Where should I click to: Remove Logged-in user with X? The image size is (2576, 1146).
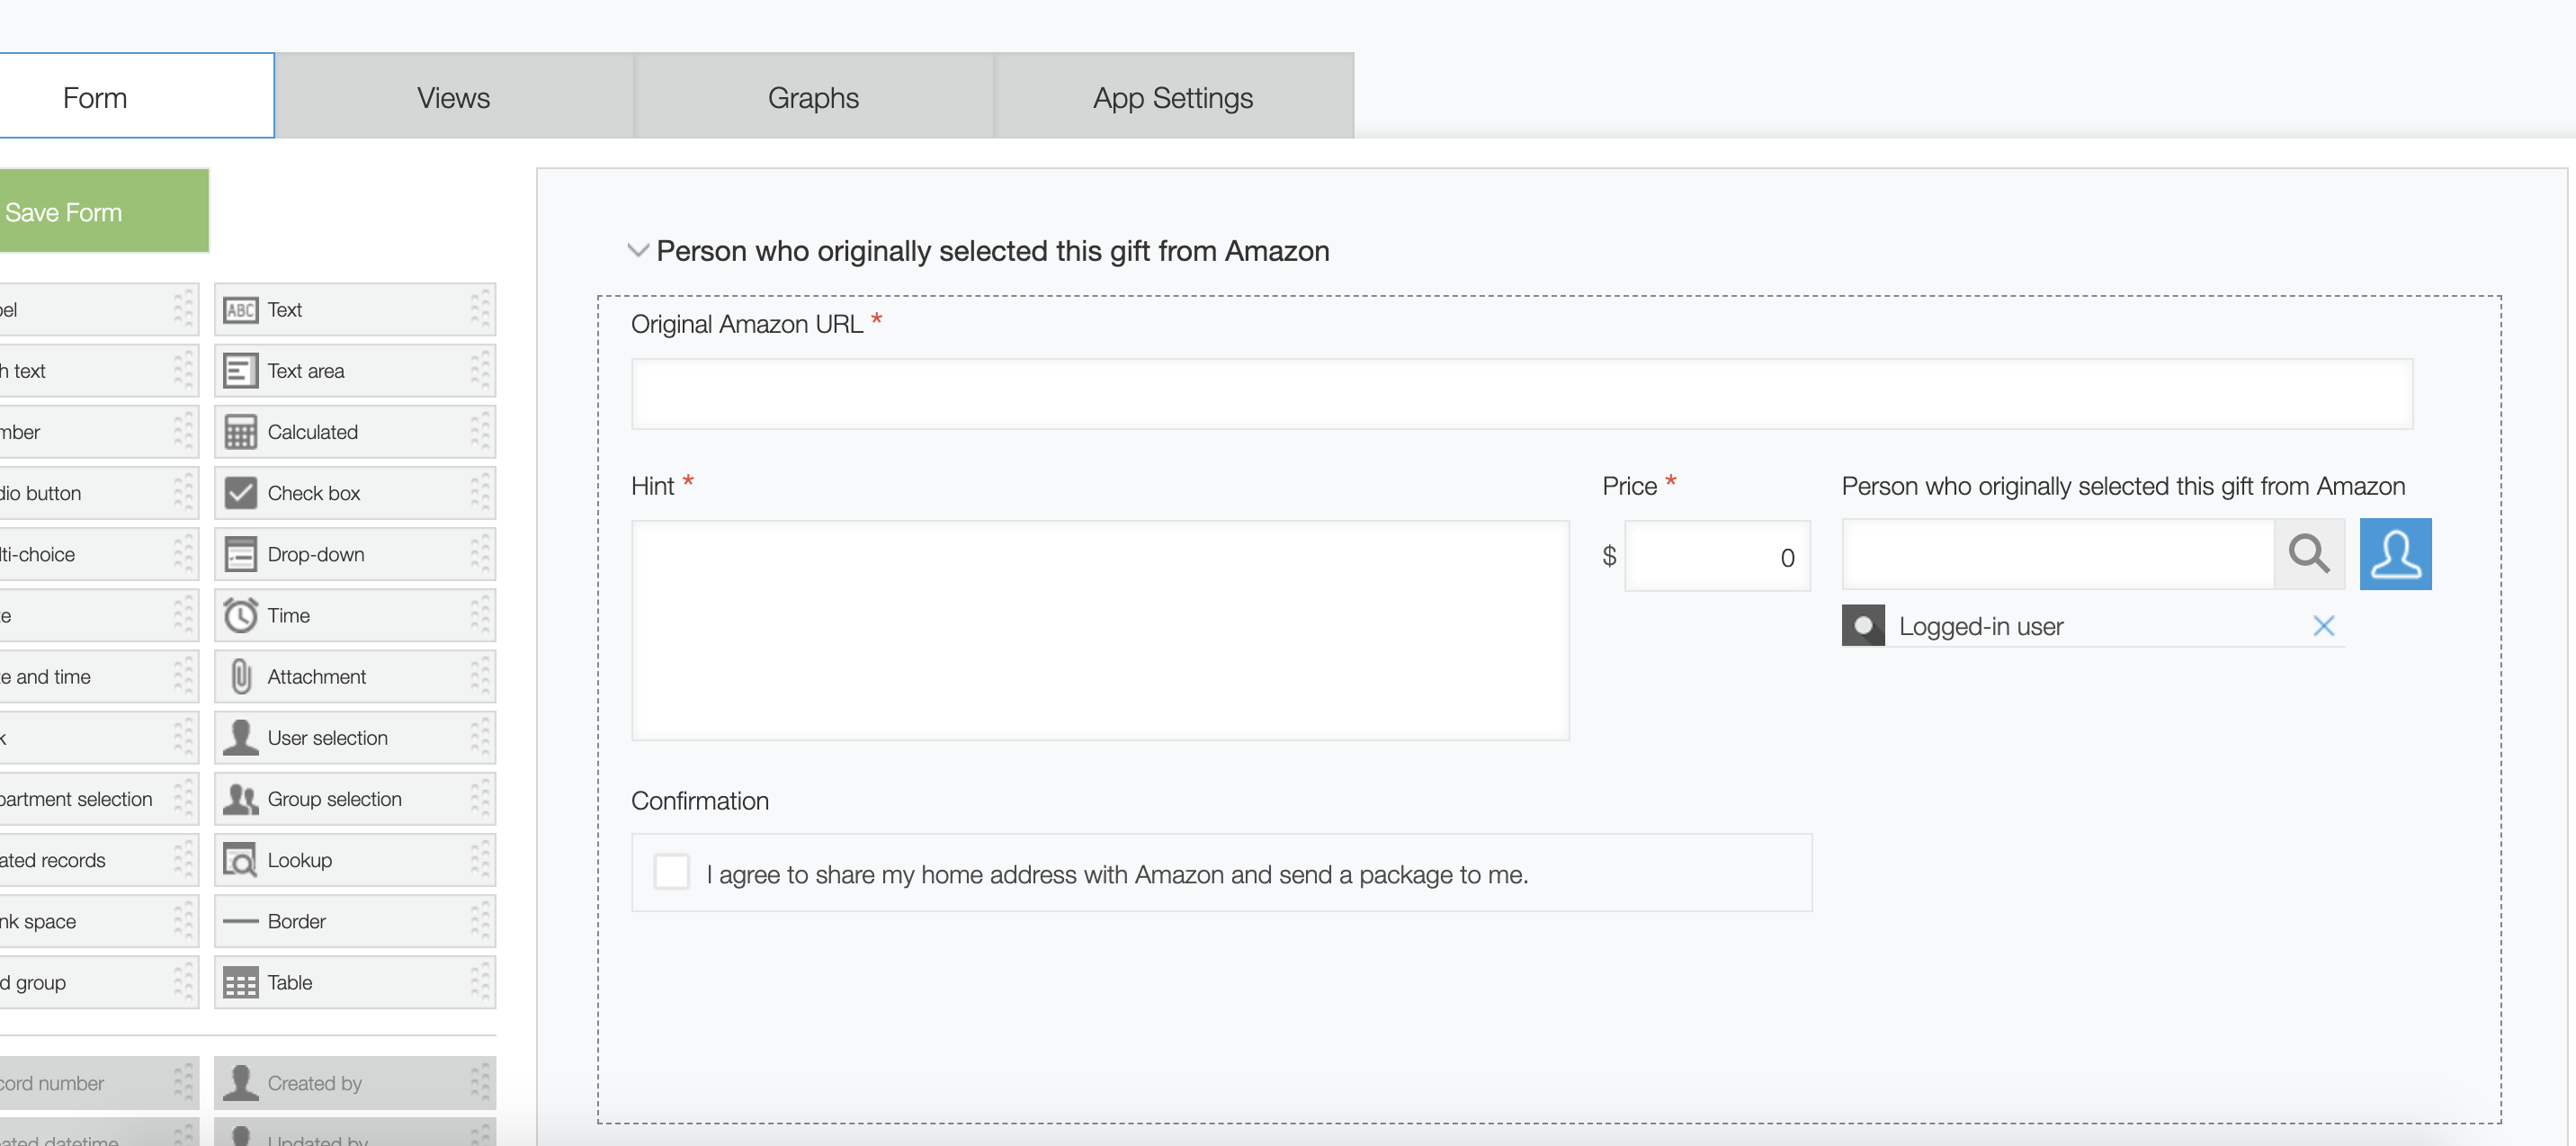(2323, 626)
